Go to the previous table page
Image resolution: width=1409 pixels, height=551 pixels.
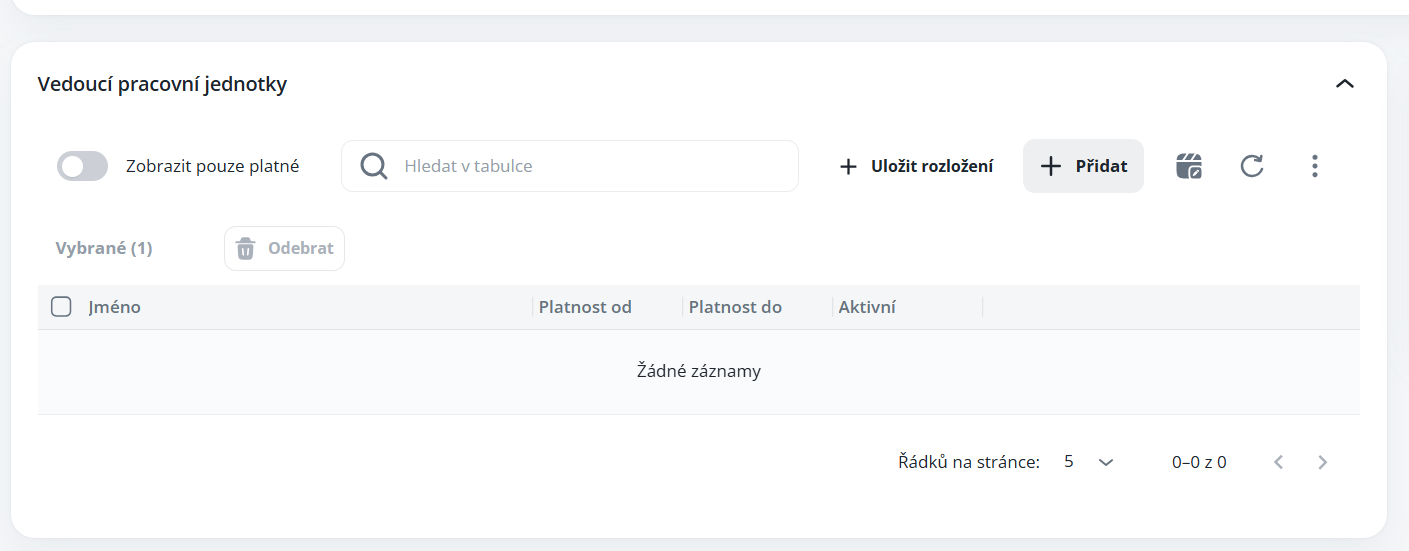pyautogui.click(x=1279, y=462)
